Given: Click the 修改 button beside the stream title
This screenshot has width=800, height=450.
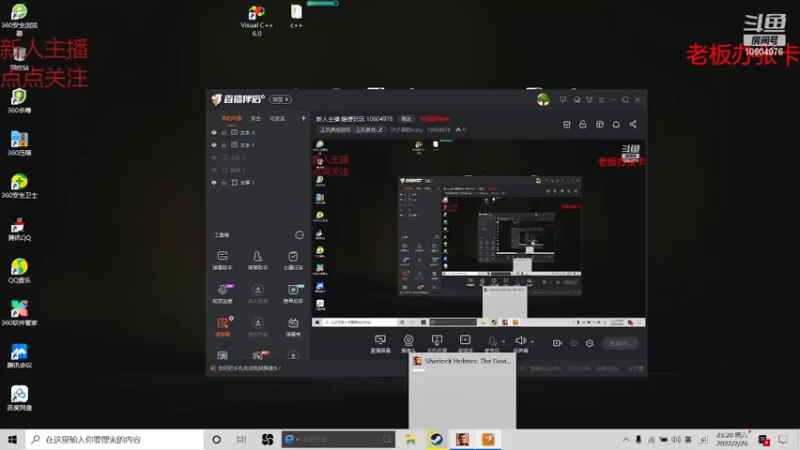Looking at the screenshot, I should click(x=406, y=119).
